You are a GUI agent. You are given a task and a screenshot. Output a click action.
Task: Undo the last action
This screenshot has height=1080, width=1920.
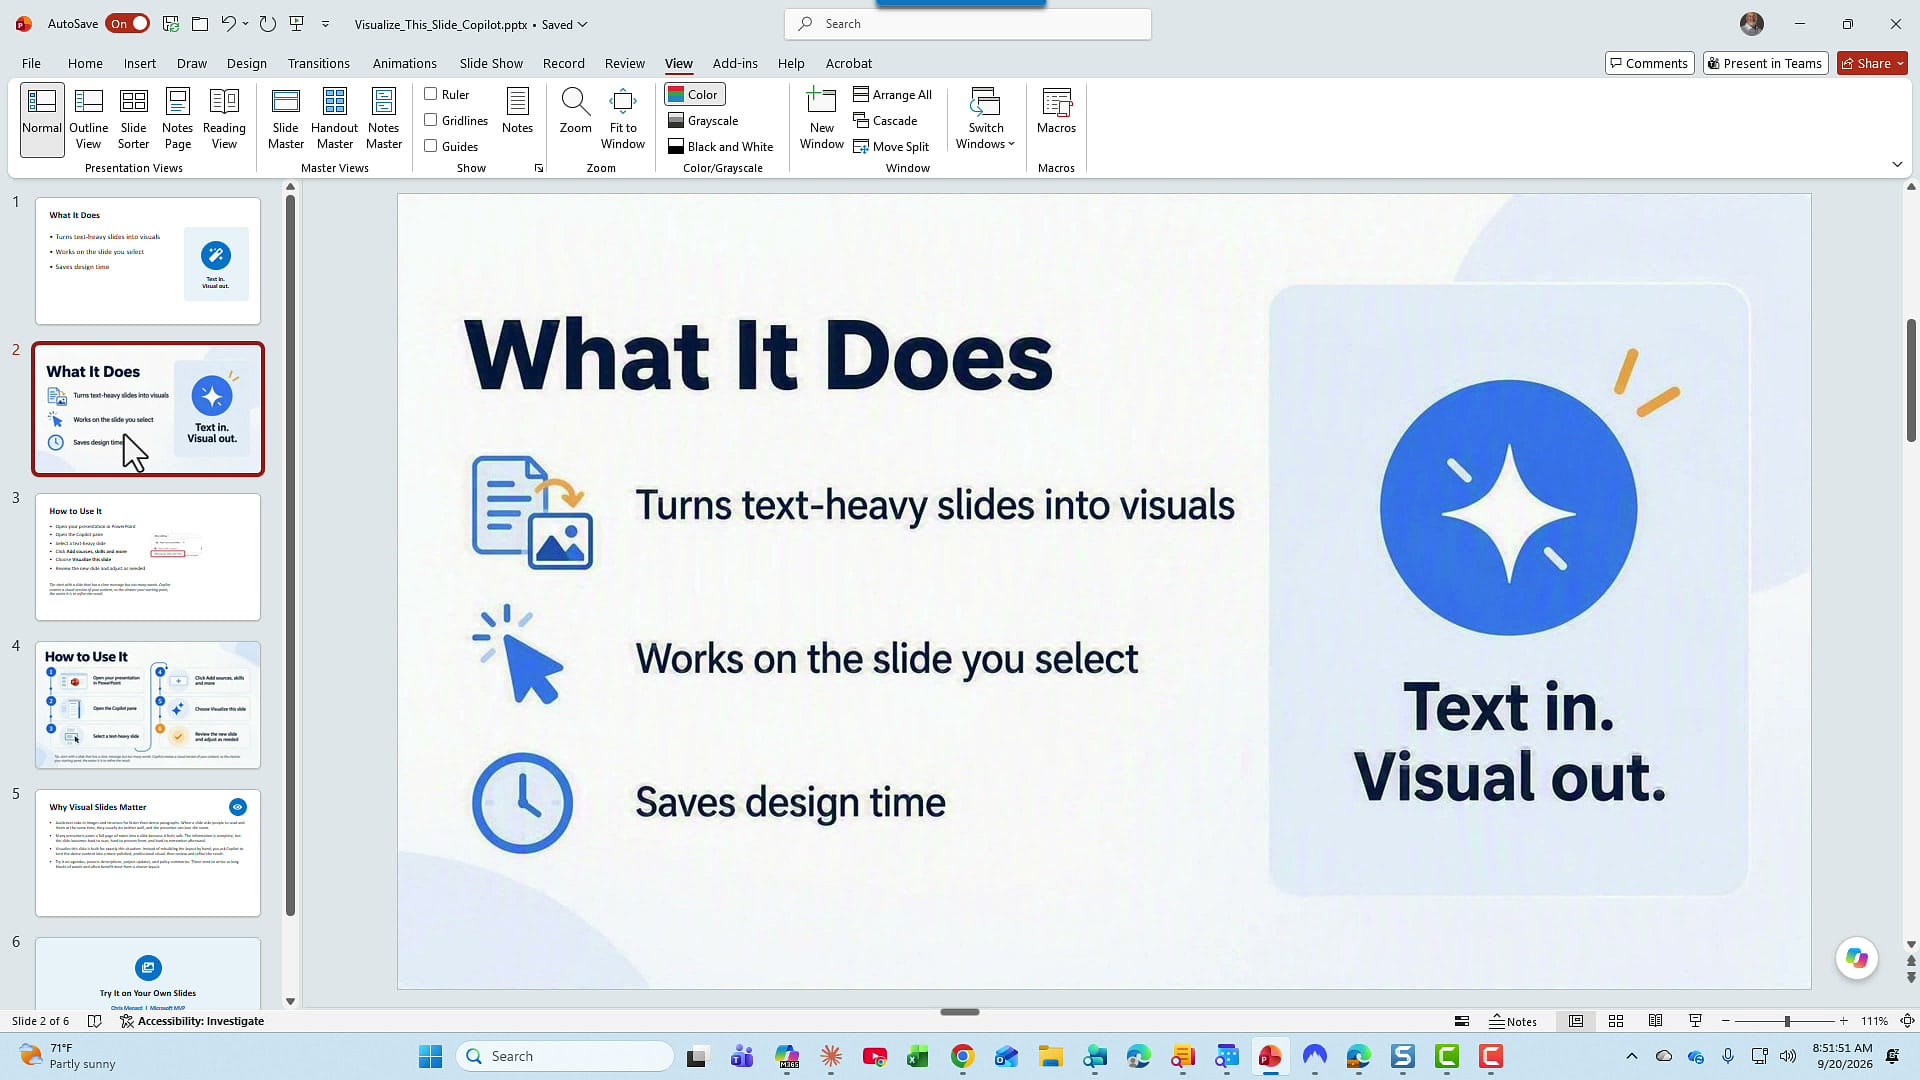(228, 23)
